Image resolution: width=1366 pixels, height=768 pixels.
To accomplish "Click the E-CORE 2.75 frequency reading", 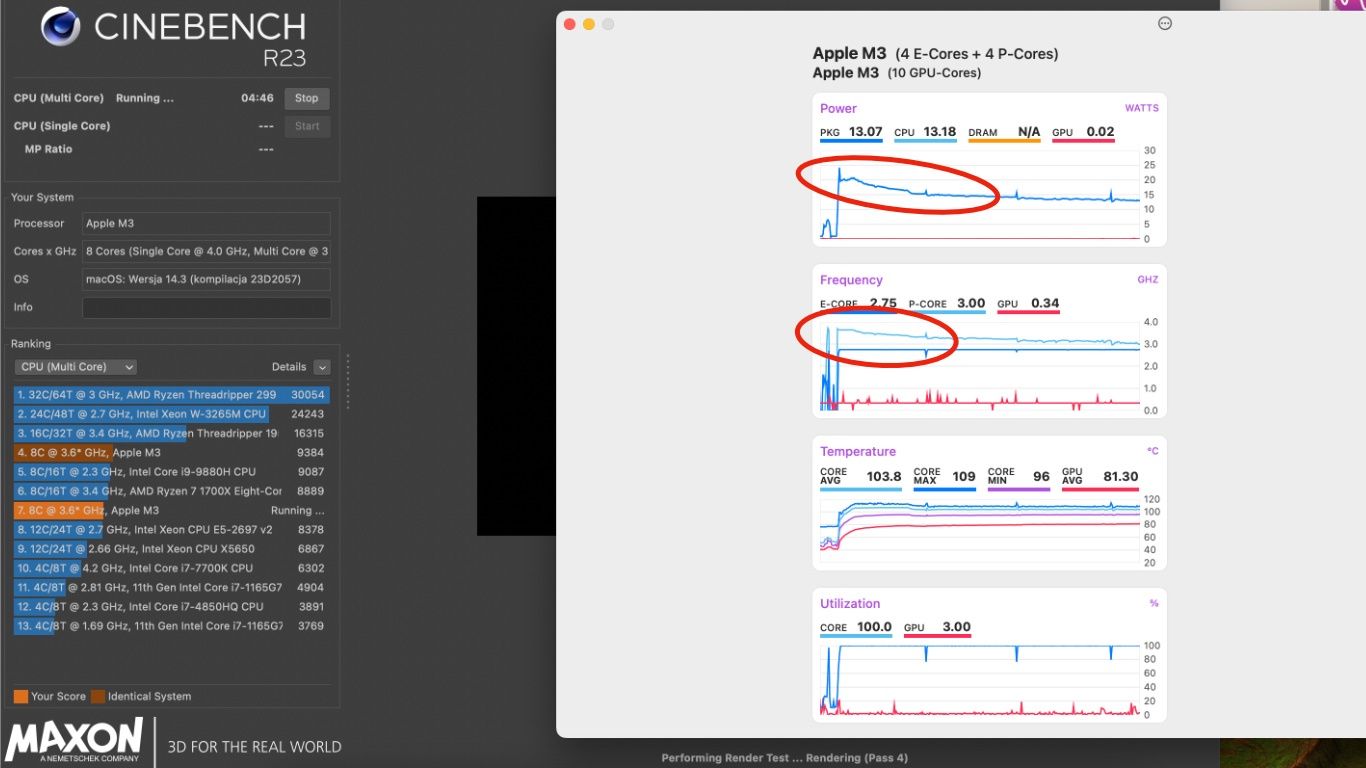I will pos(858,304).
